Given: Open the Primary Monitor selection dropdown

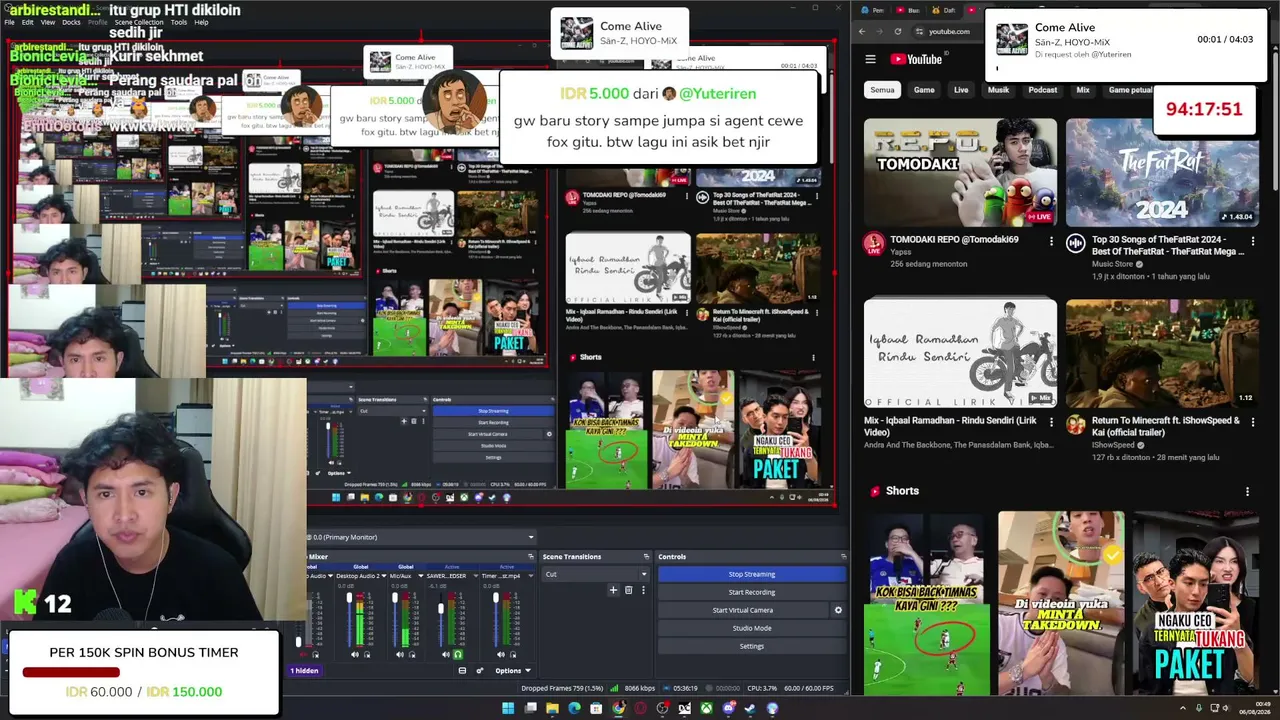Looking at the screenshot, I should click(422, 537).
